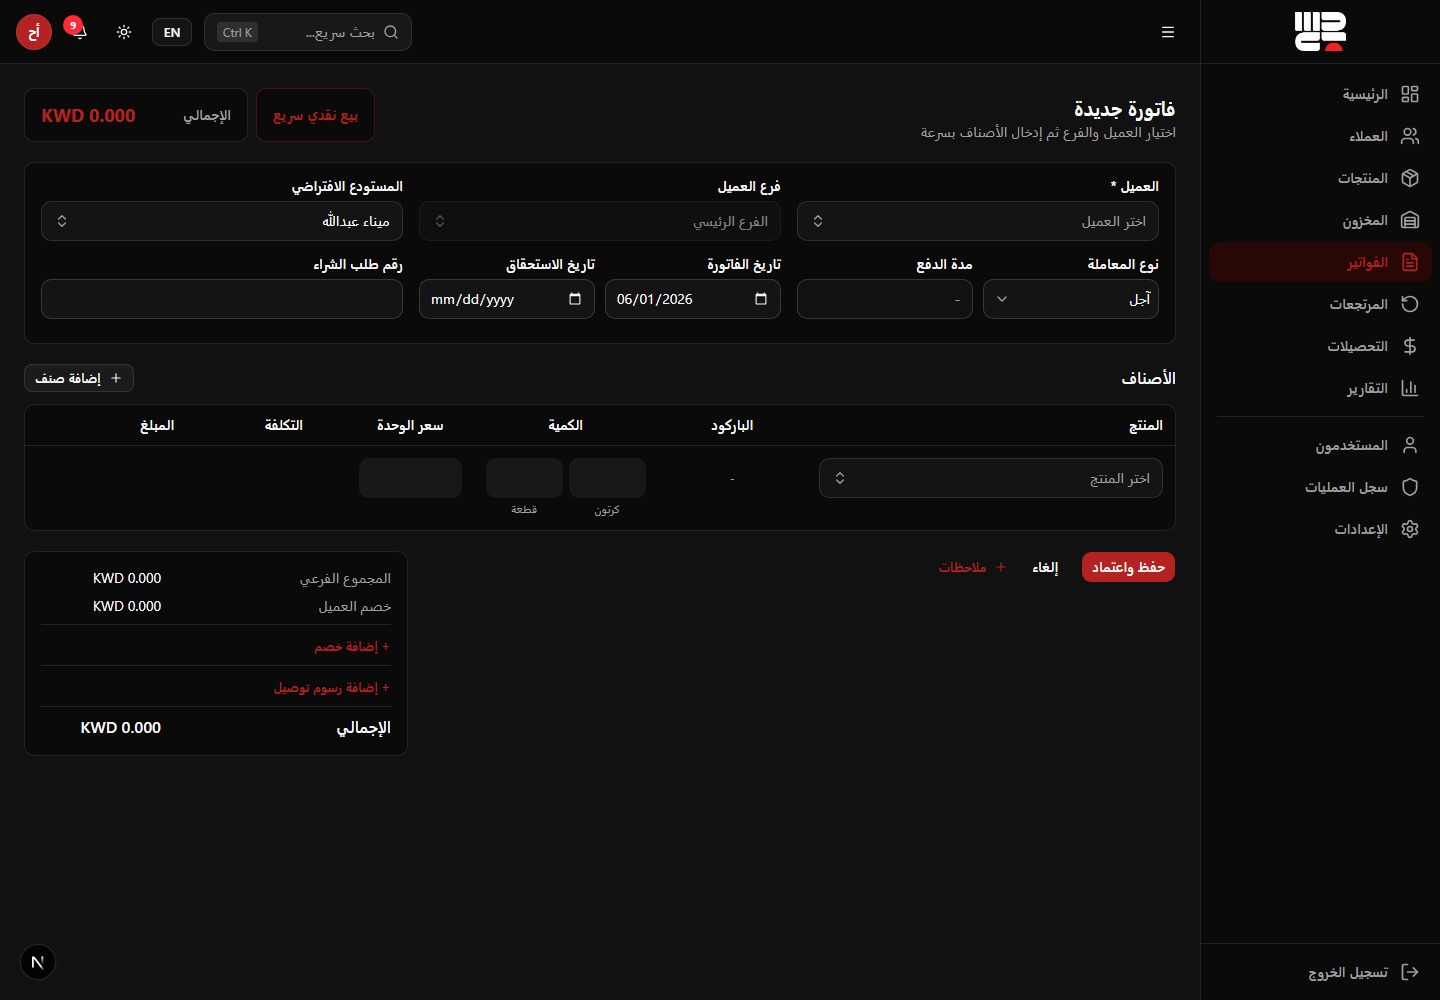Go to الرئيسية menu item

pyautogui.click(x=1320, y=94)
